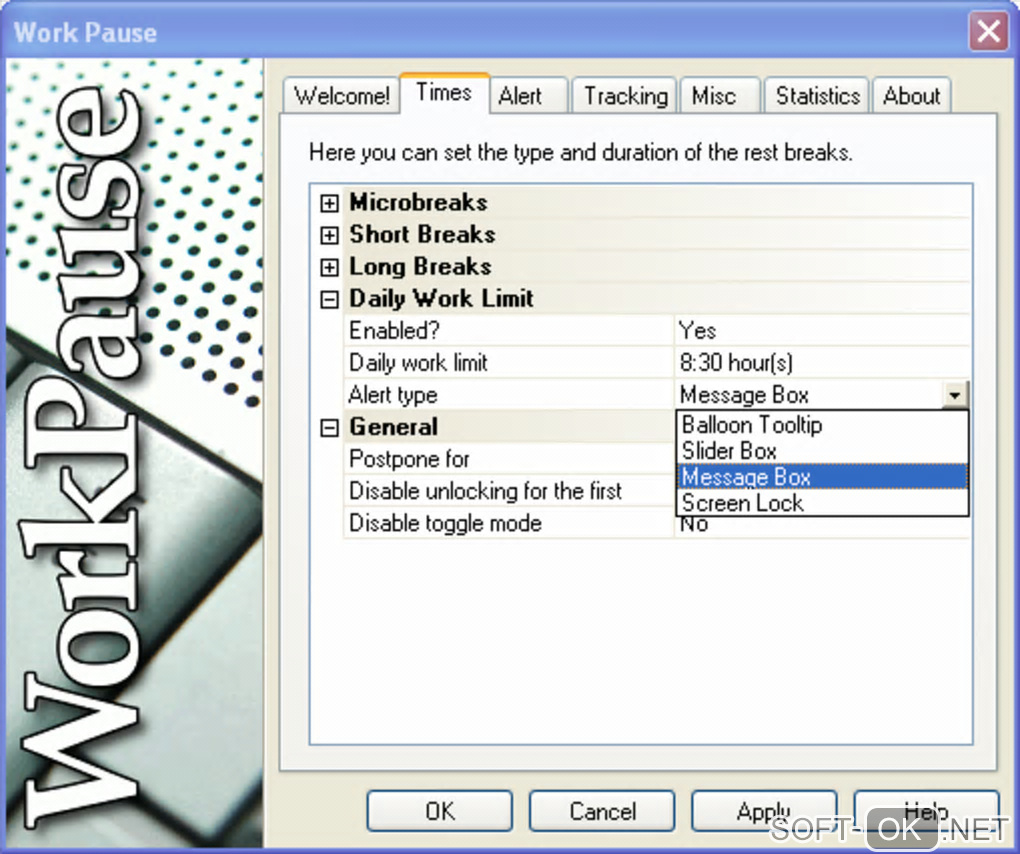Screen dimensions: 1020x854
Task: Click the Enabled? Yes value
Action: click(x=822, y=330)
